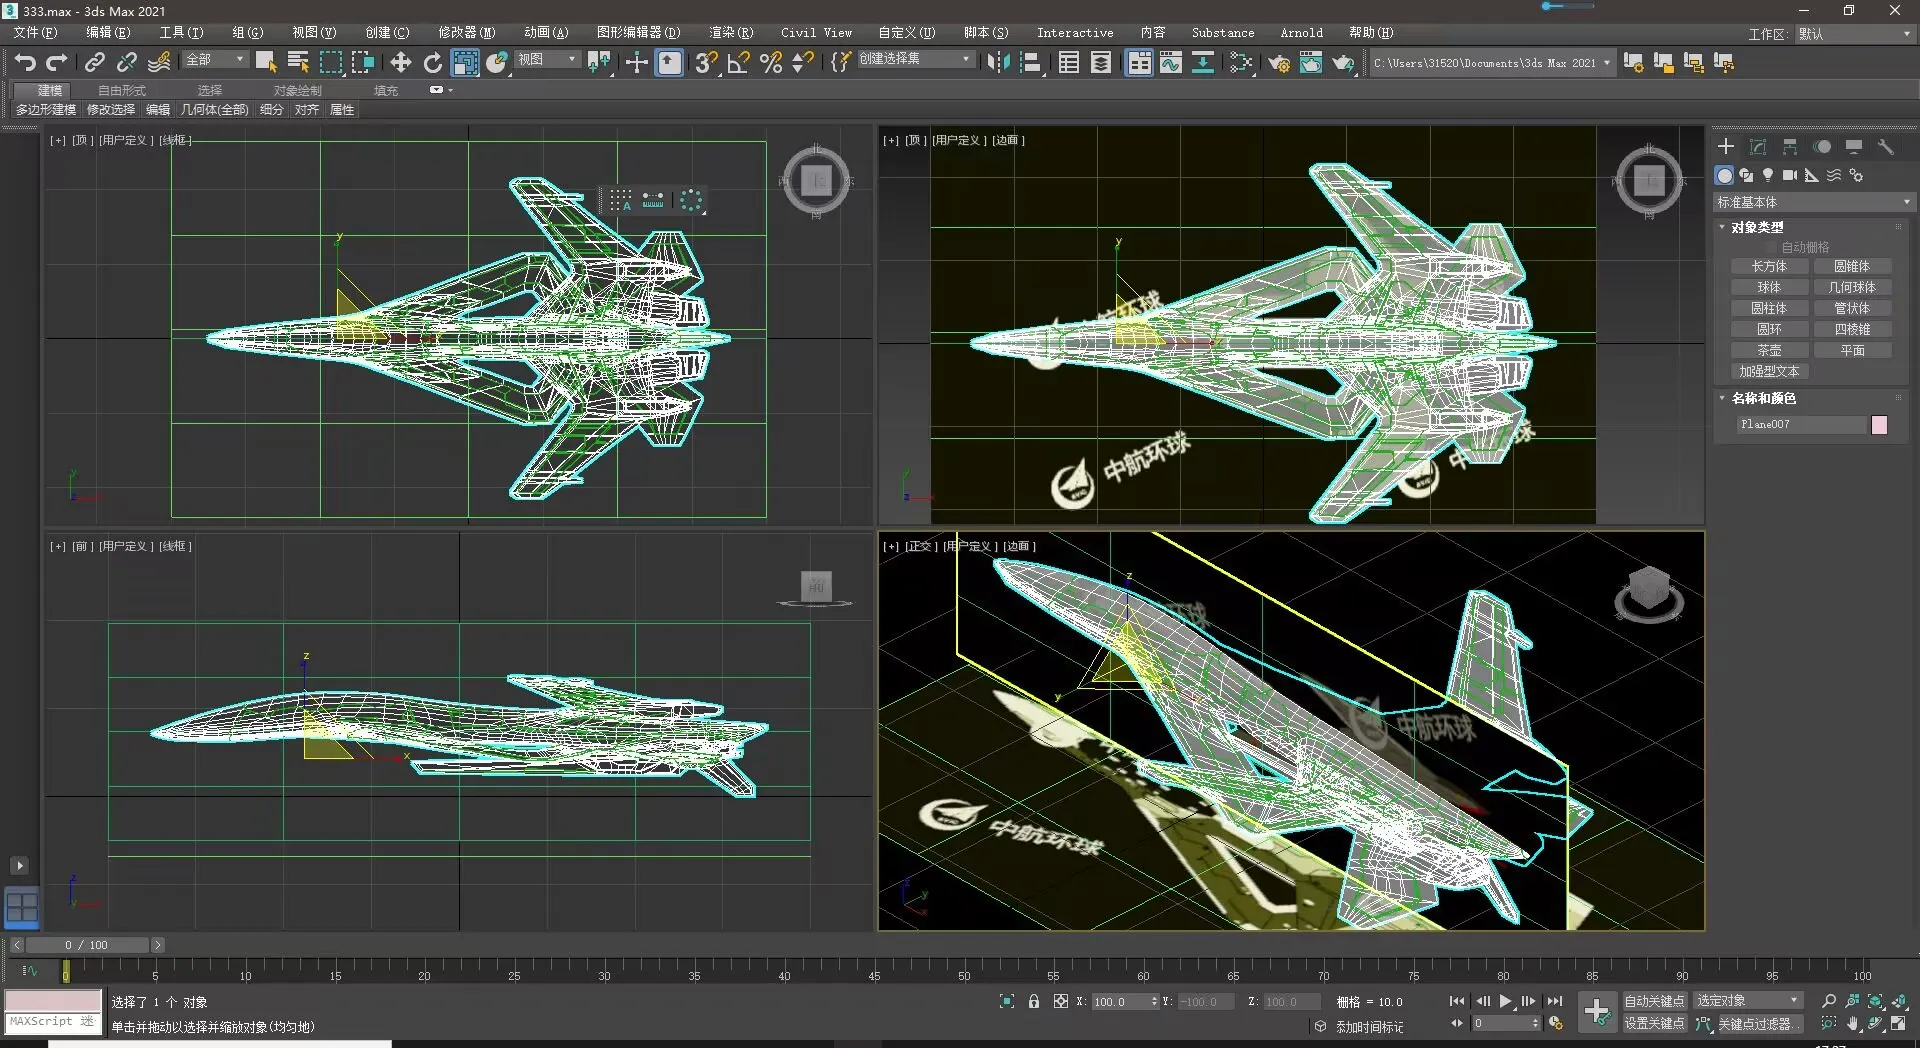1920x1048 pixels.
Task: Click the 加强型文本 button
Action: [1769, 371]
